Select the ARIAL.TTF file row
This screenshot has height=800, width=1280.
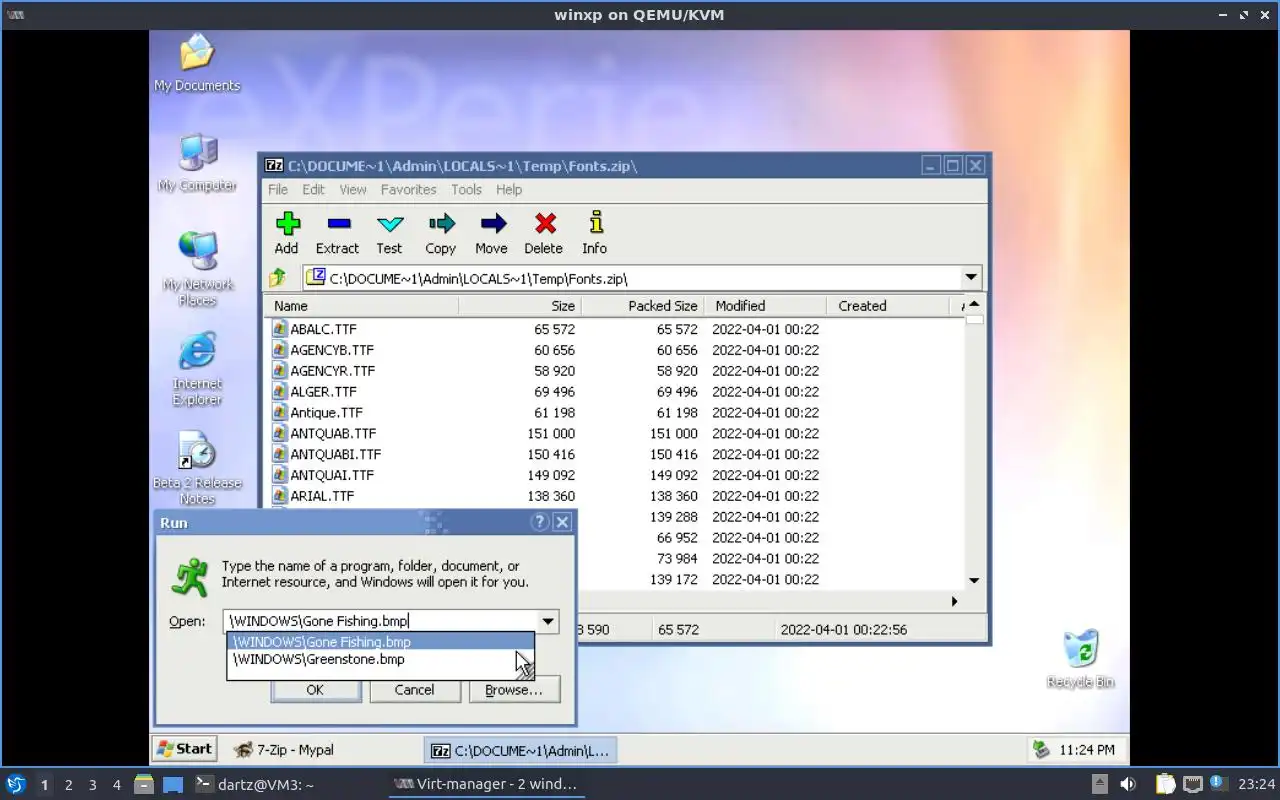click(x=614, y=496)
